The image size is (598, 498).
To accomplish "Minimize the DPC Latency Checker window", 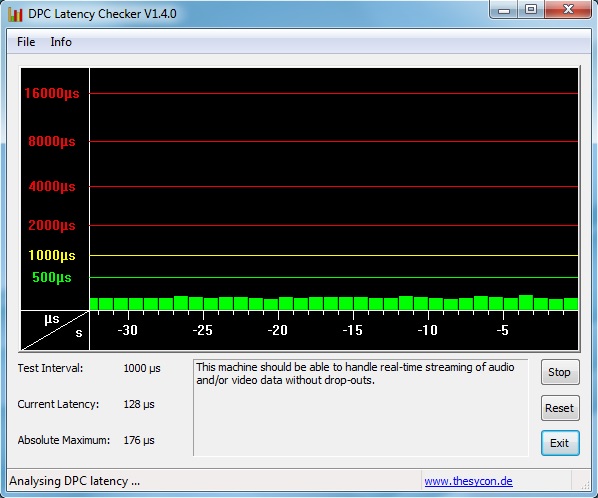I will pyautogui.click(x=504, y=9).
